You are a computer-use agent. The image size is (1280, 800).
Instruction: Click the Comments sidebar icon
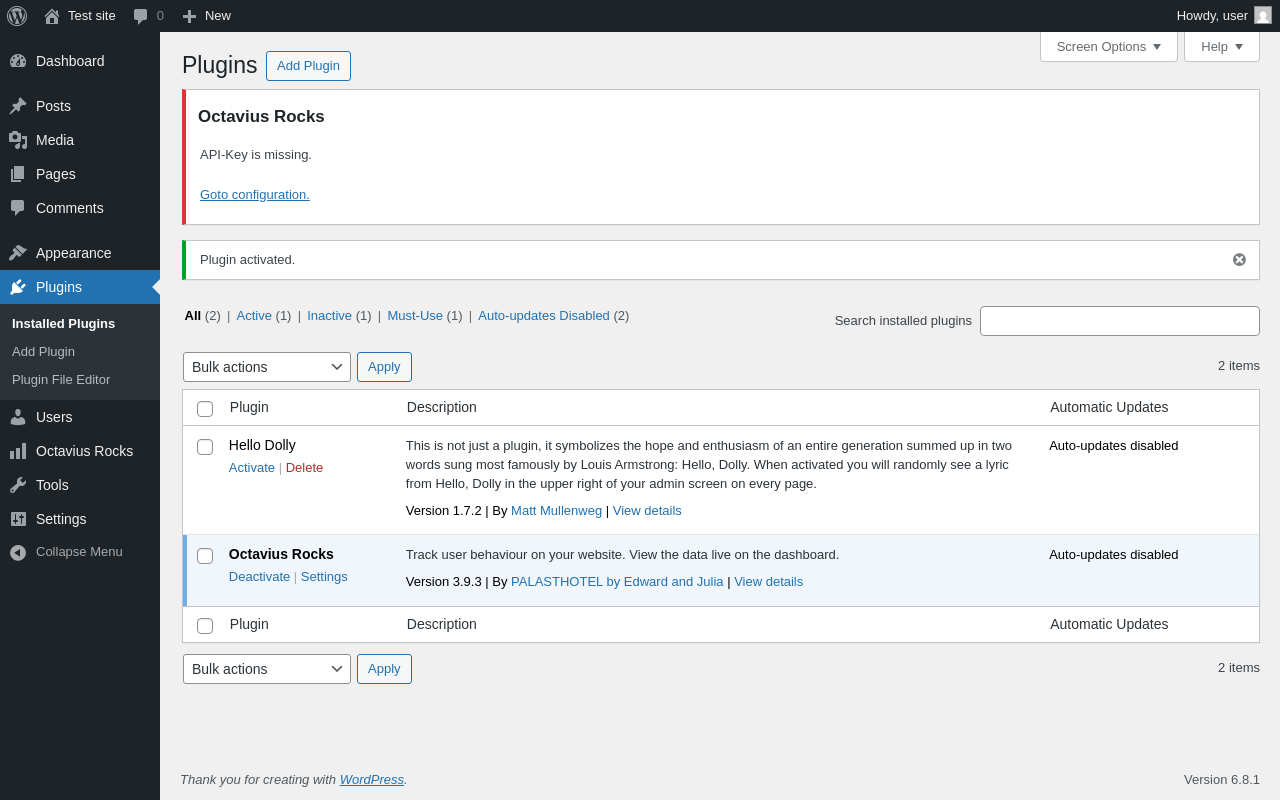coord(18,208)
